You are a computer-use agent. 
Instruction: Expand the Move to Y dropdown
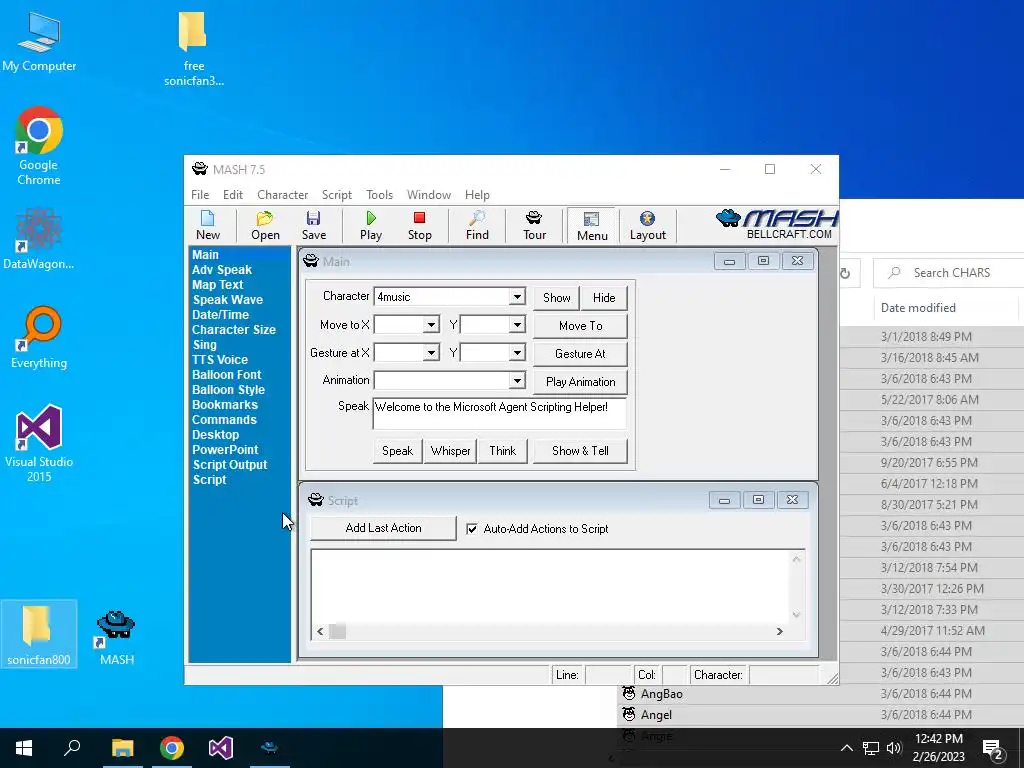tap(517, 325)
